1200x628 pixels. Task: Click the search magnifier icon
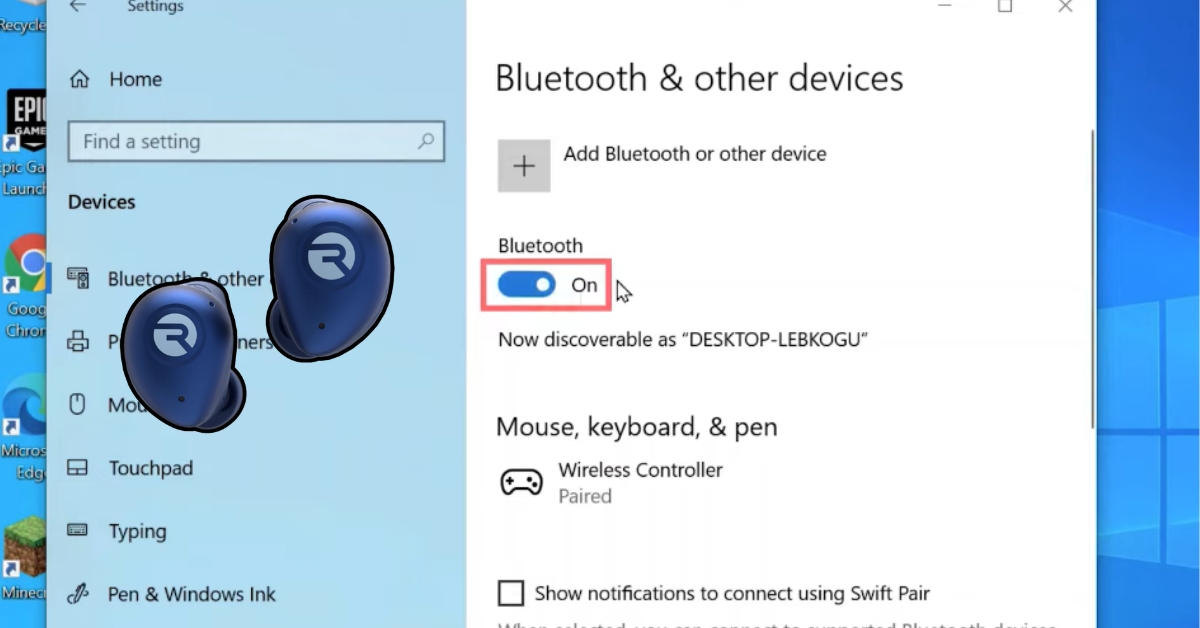click(426, 141)
